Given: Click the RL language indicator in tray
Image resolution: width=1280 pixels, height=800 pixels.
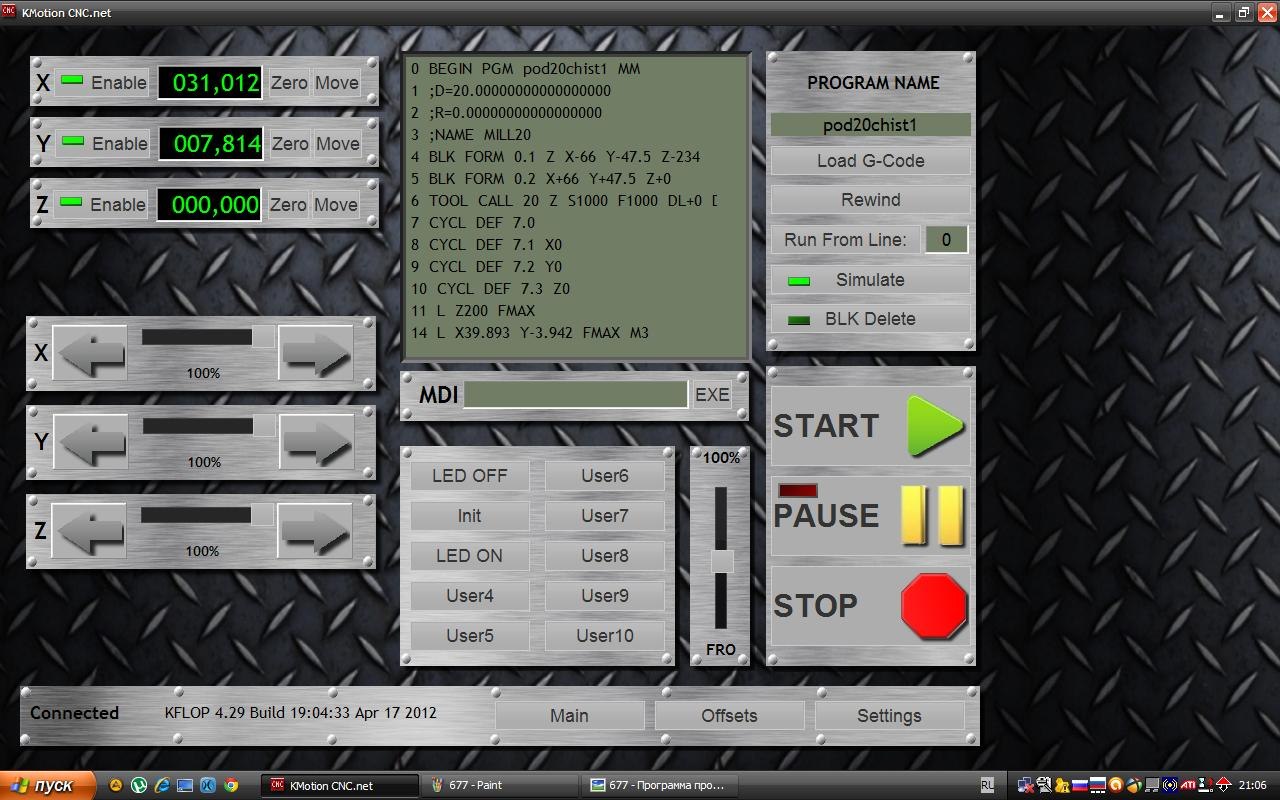Looking at the screenshot, I should click(988, 785).
